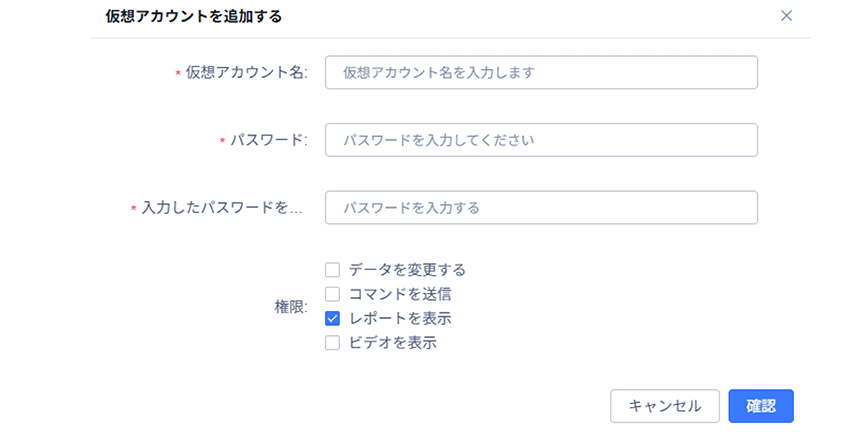864x432 pixels.
Task: Click the dialog title 仮想アカウントを追加する
Action: coord(193,16)
